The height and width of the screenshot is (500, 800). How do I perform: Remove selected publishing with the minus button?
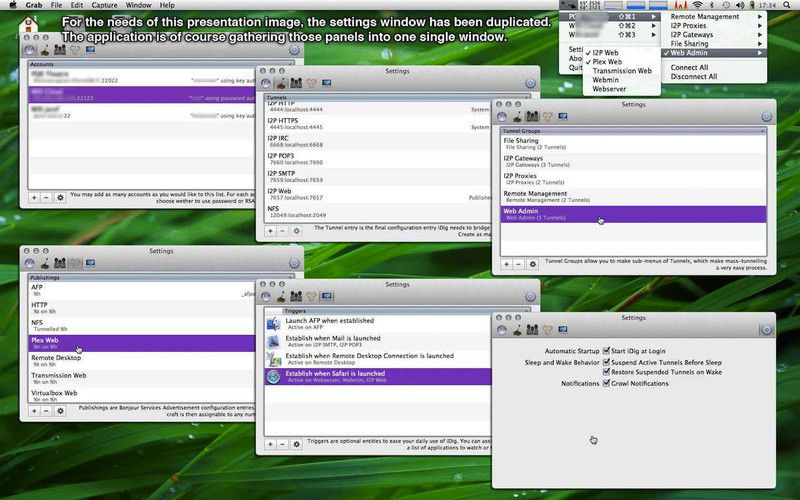pos(46,411)
